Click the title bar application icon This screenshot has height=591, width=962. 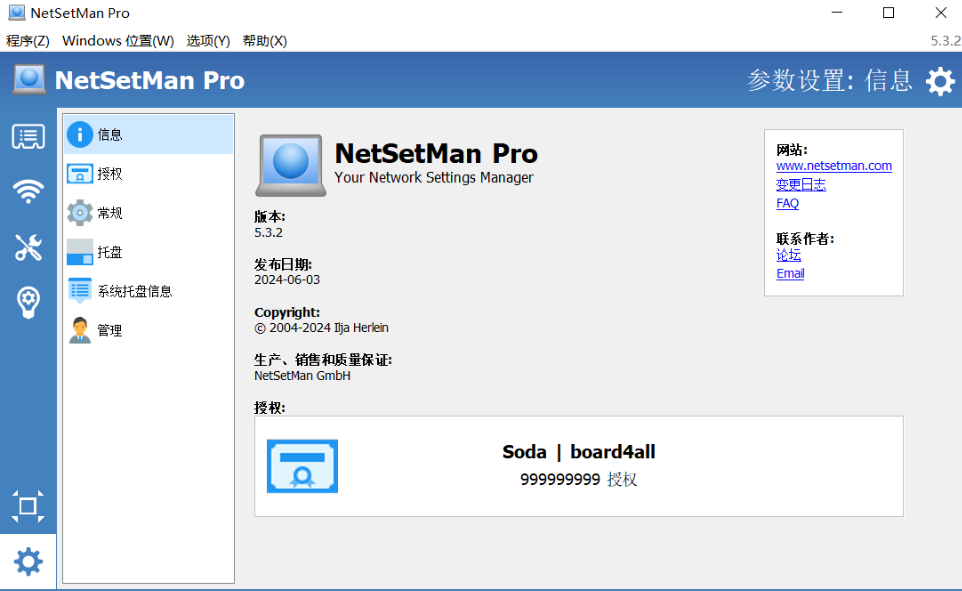[17, 13]
